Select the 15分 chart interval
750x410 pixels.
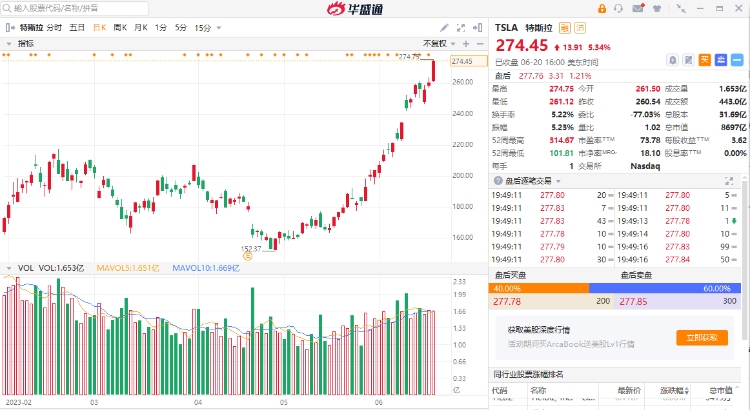[203, 28]
